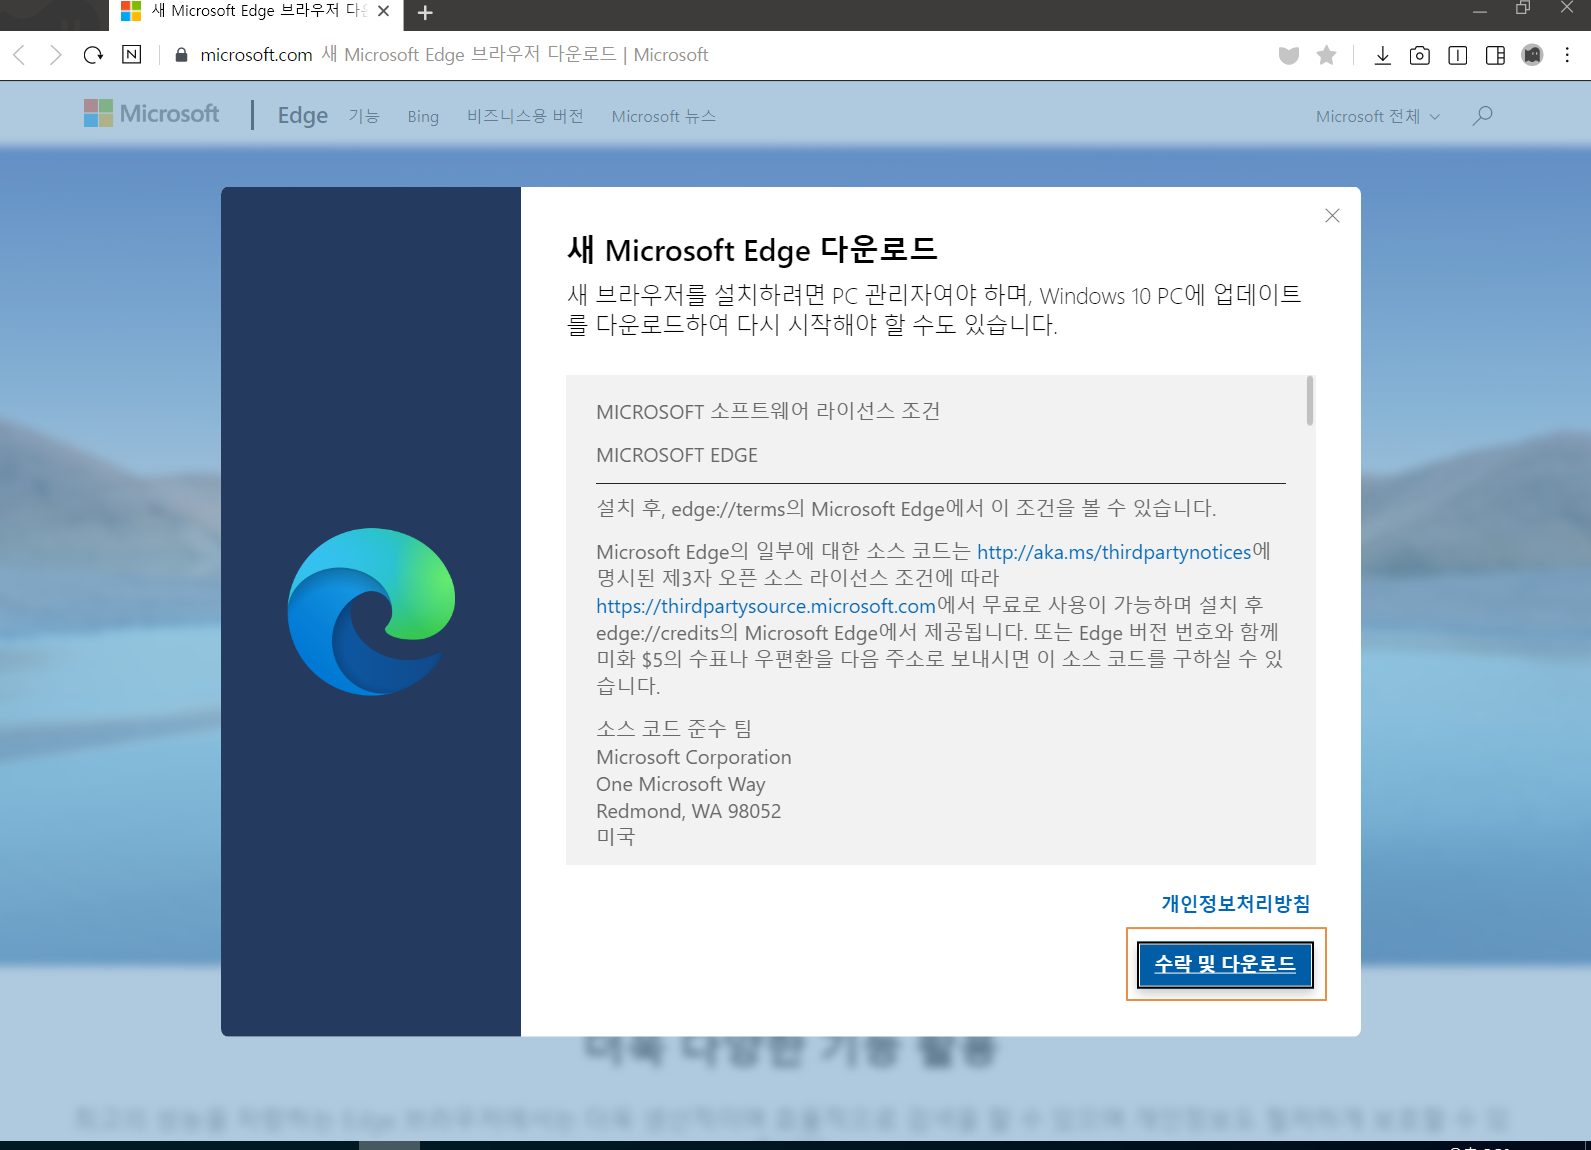The width and height of the screenshot is (1591, 1150).
Task: Open the aka.ms/thirdpartynotices link
Action: click(x=1114, y=552)
